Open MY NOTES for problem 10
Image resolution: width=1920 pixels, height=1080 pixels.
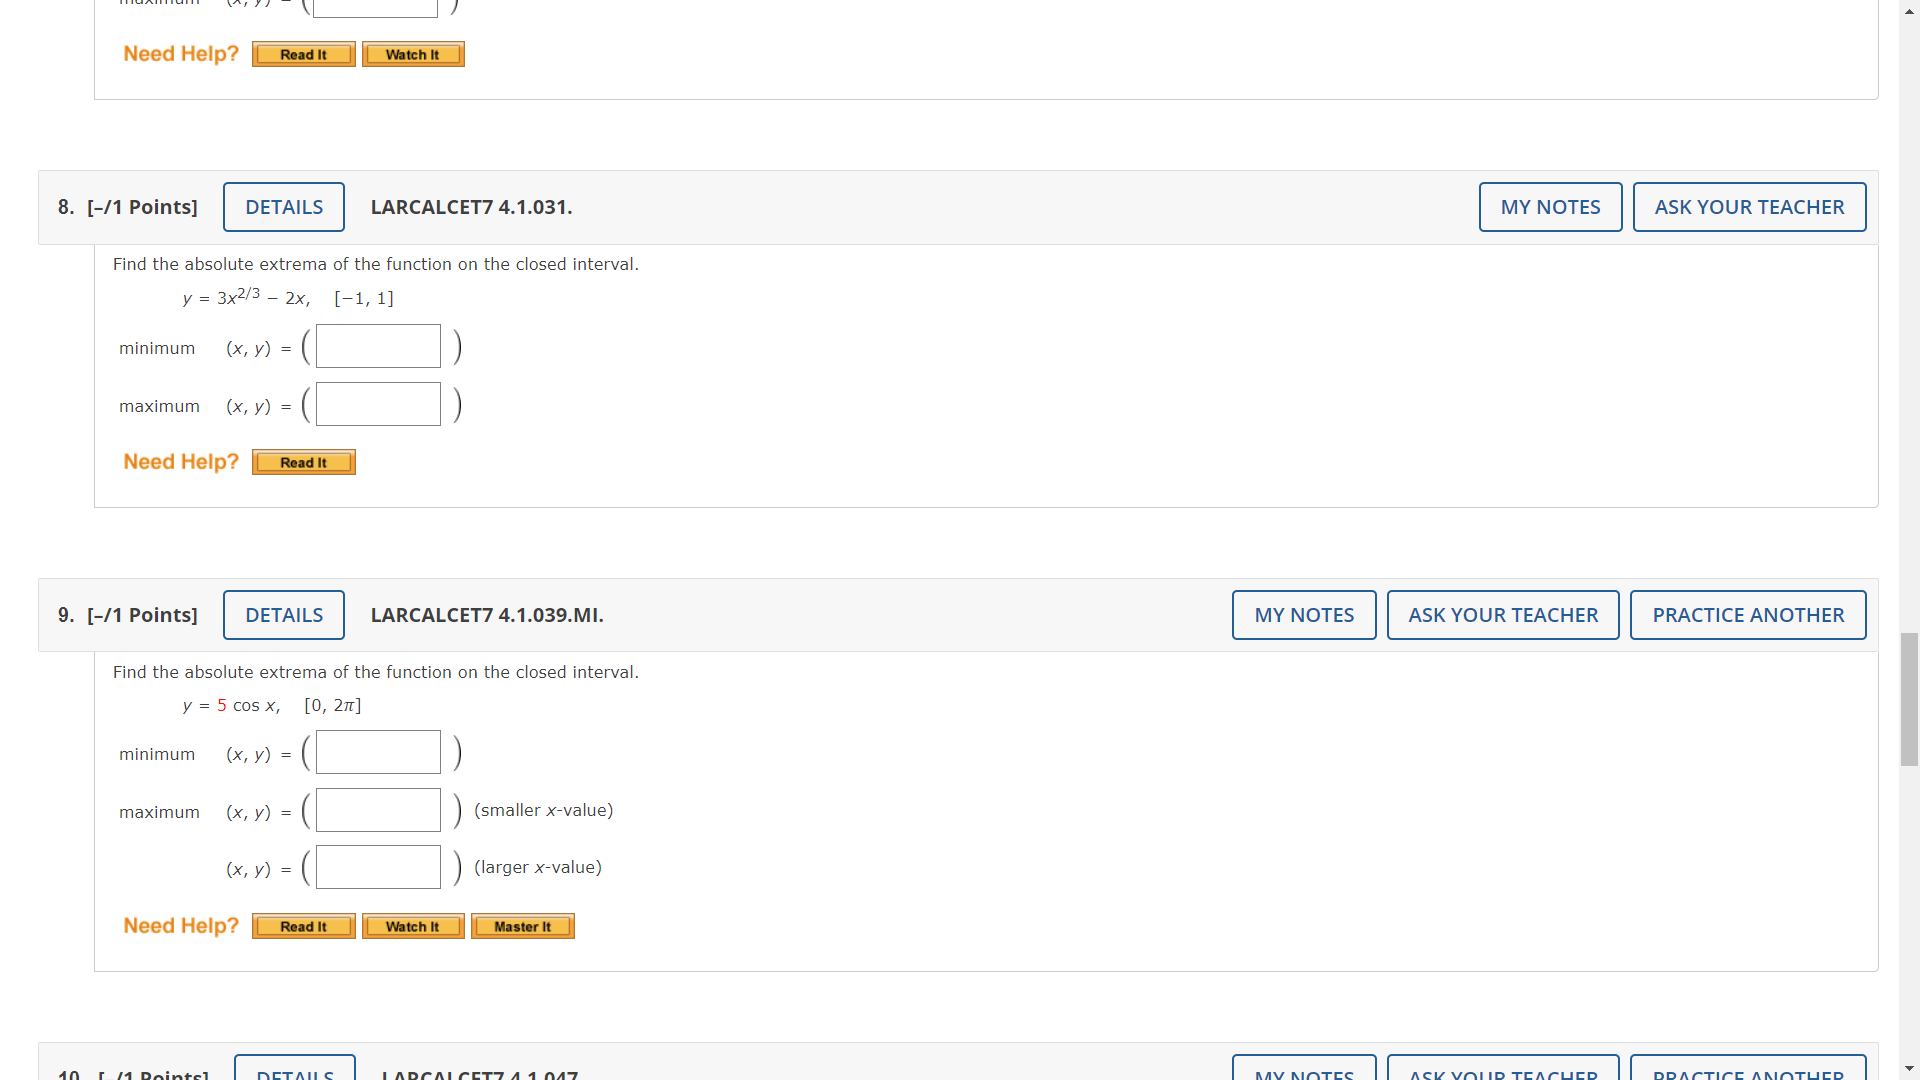[1303, 1075]
